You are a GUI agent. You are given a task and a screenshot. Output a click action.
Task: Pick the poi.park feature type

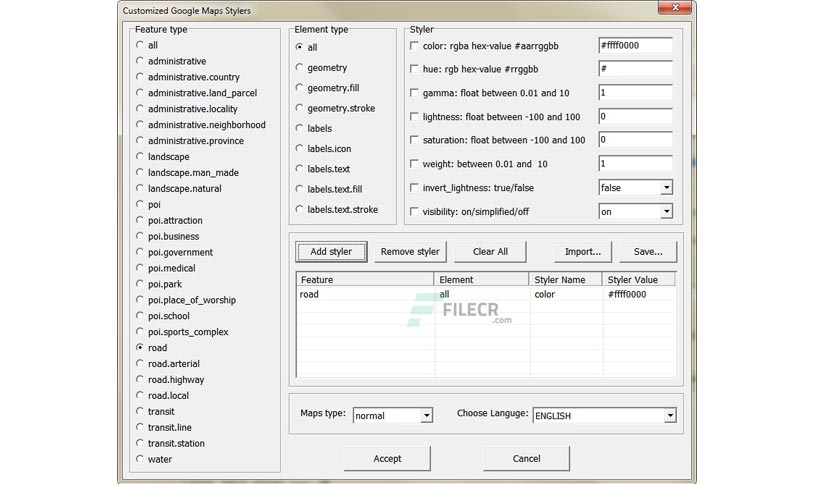pos(140,284)
